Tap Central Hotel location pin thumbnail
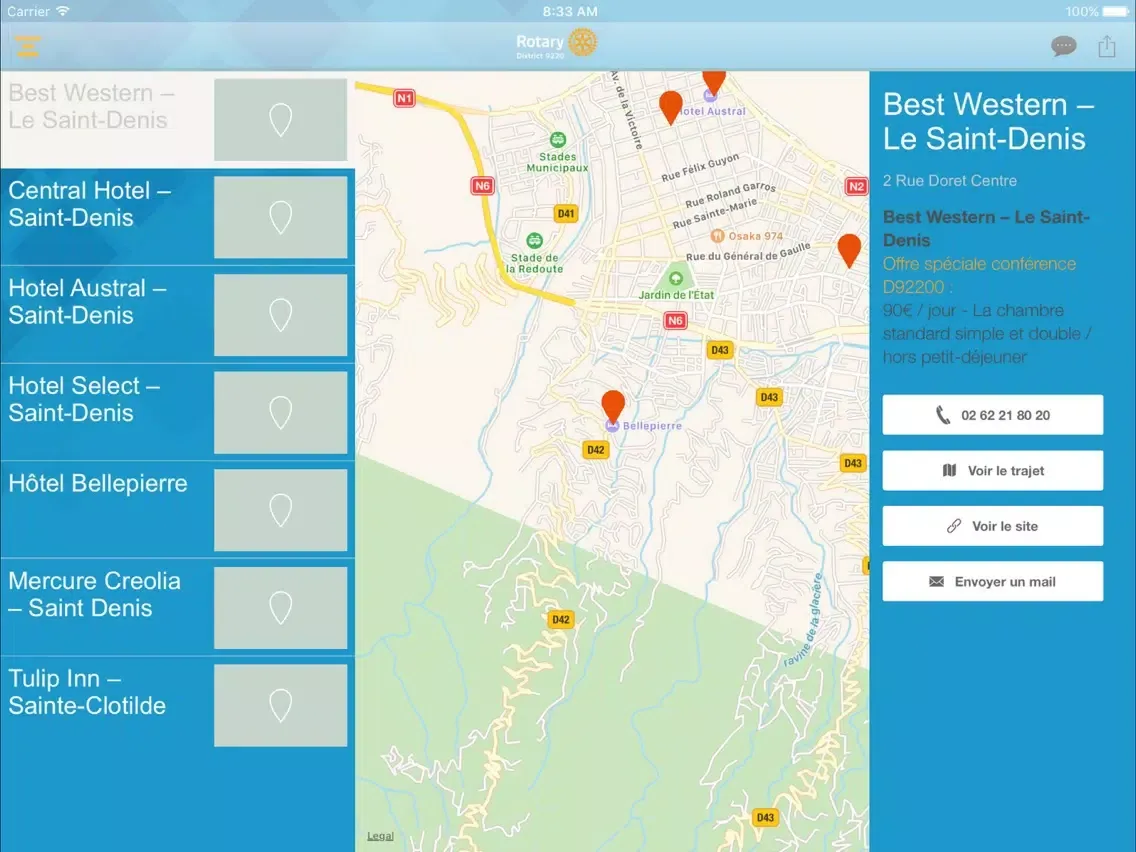The image size is (1136, 852). pyautogui.click(x=280, y=217)
